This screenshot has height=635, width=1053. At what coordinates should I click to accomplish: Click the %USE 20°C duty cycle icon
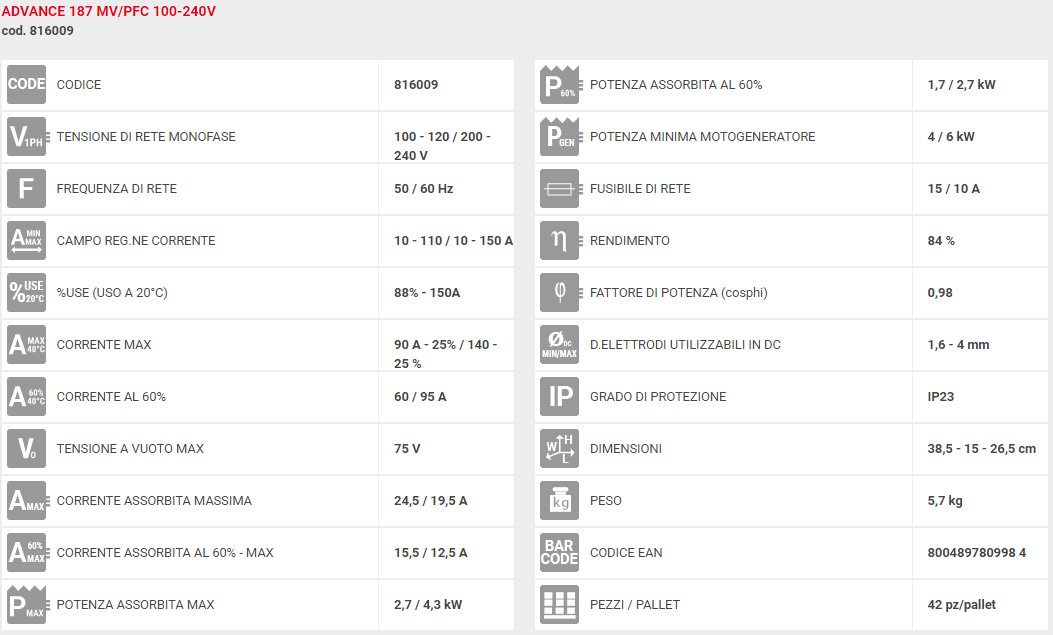point(26,293)
